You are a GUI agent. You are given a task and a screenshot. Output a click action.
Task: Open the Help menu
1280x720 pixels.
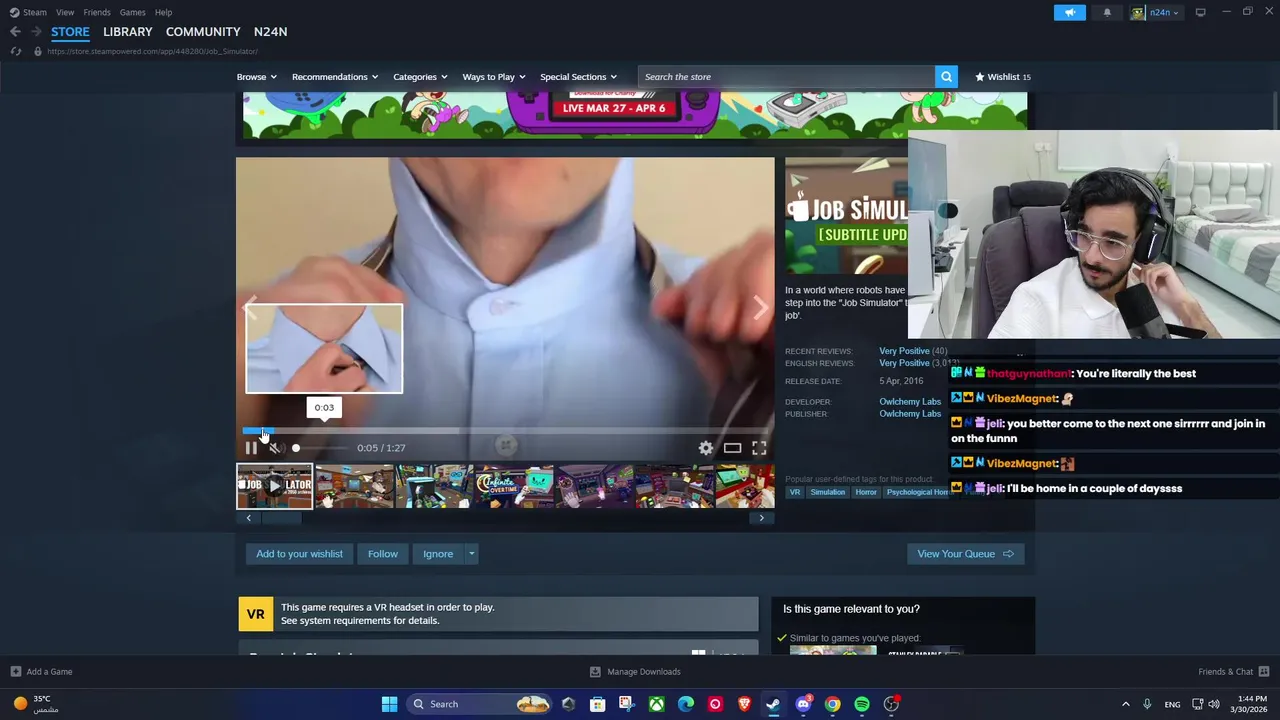pyautogui.click(x=164, y=12)
